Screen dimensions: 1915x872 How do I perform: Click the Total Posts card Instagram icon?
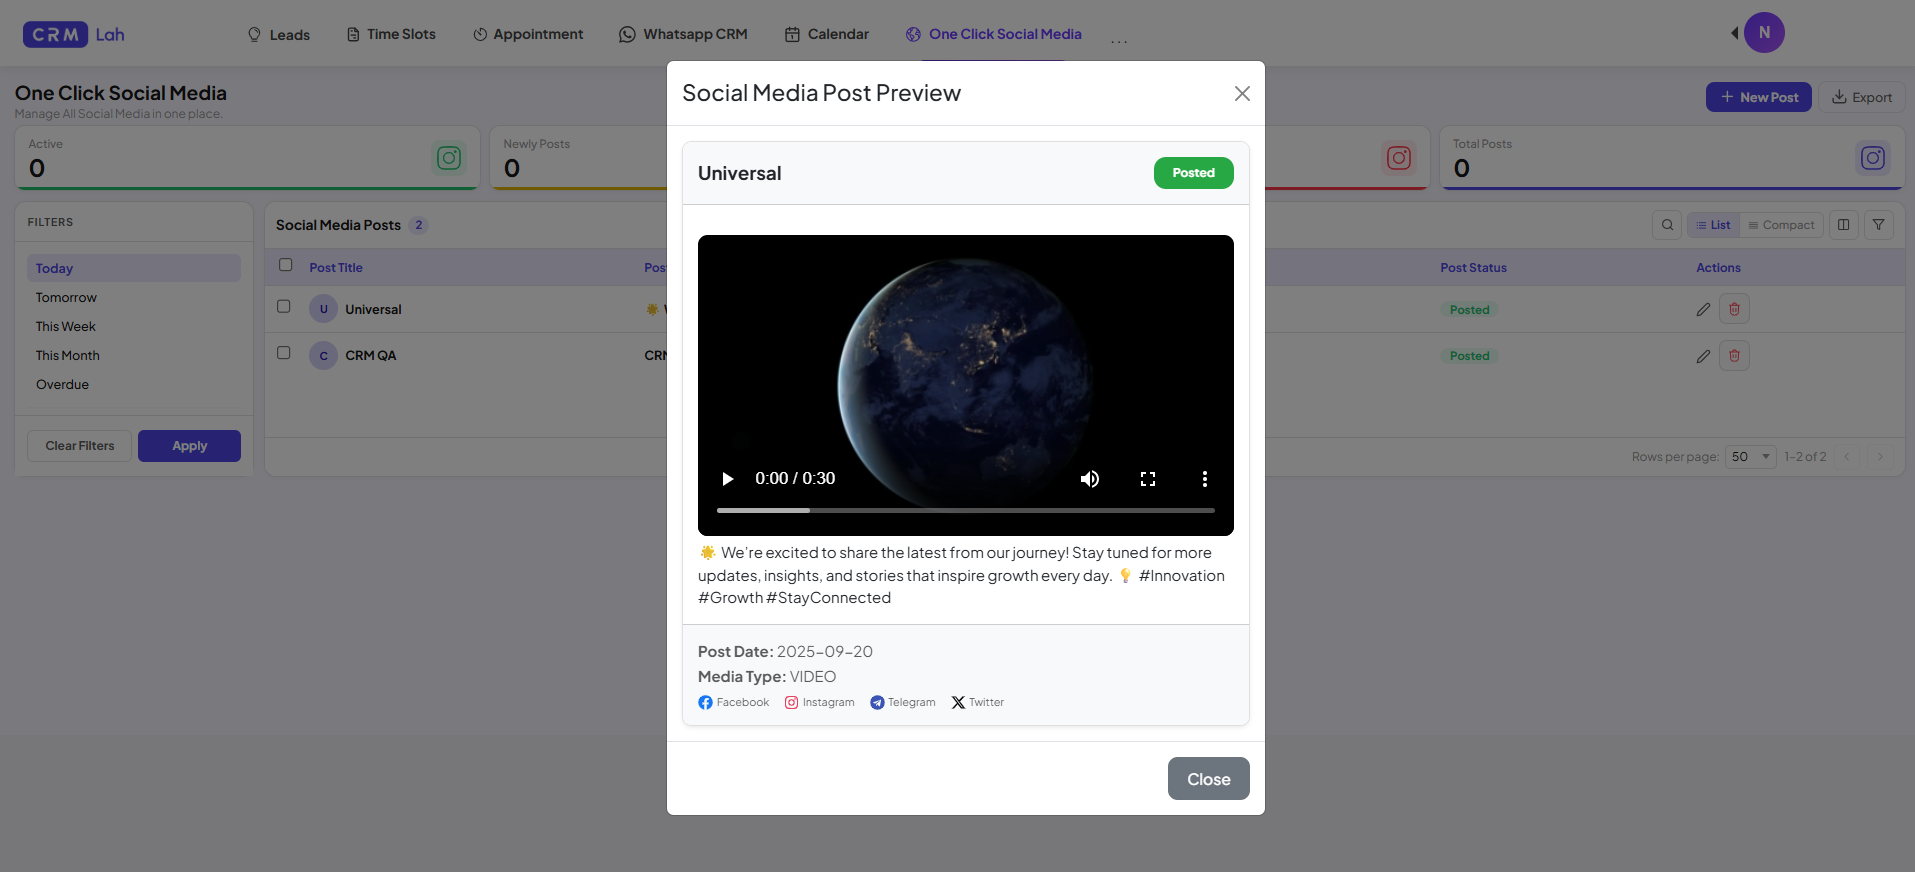(1873, 158)
